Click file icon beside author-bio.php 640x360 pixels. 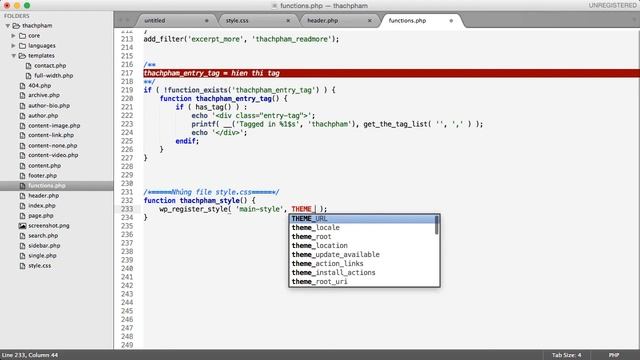coord(22,106)
